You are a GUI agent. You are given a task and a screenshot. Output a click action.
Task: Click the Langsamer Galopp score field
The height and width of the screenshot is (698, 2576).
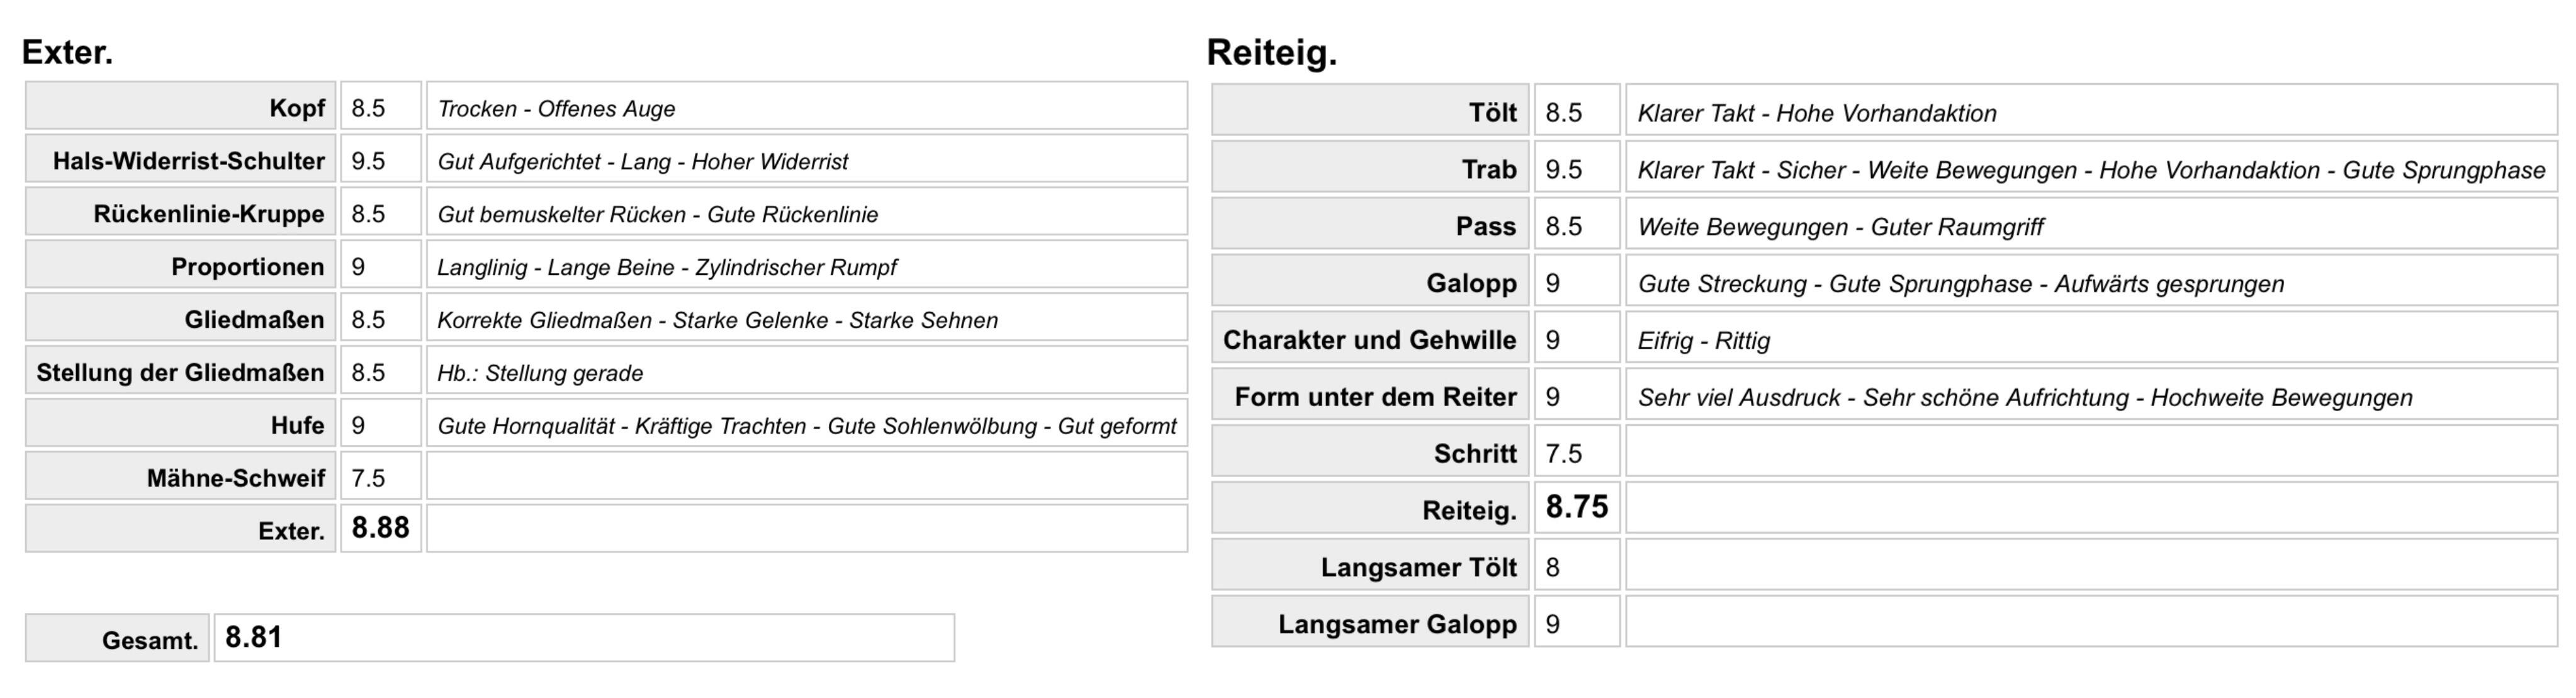coord(1577,622)
